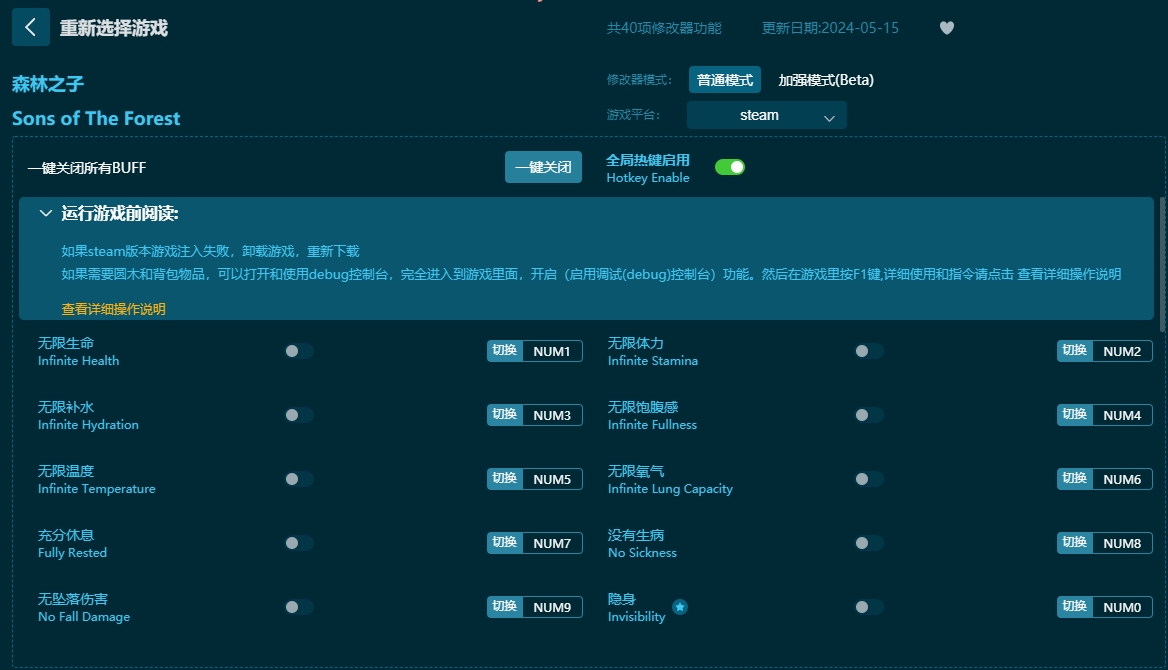The image size is (1168, 670).
Task: Click the 一键关闭 button
Action: 543,167
